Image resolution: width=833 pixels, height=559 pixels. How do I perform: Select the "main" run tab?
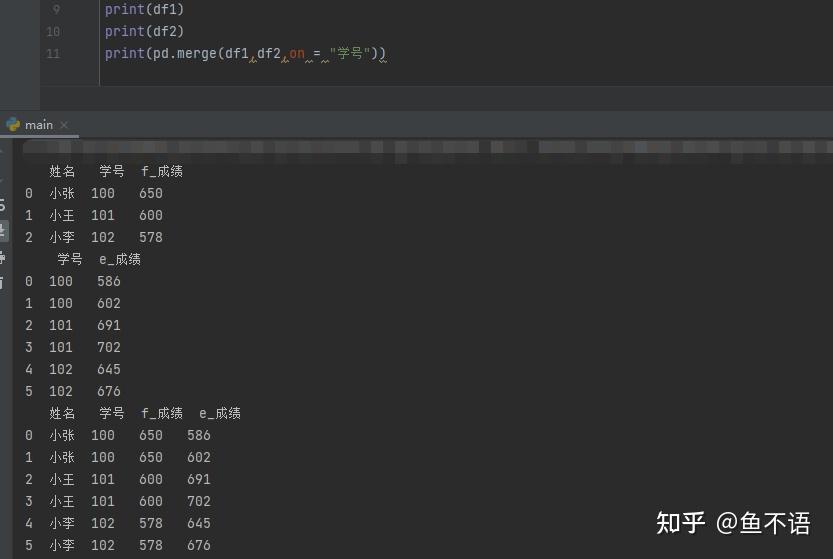[x=38, y=125]
